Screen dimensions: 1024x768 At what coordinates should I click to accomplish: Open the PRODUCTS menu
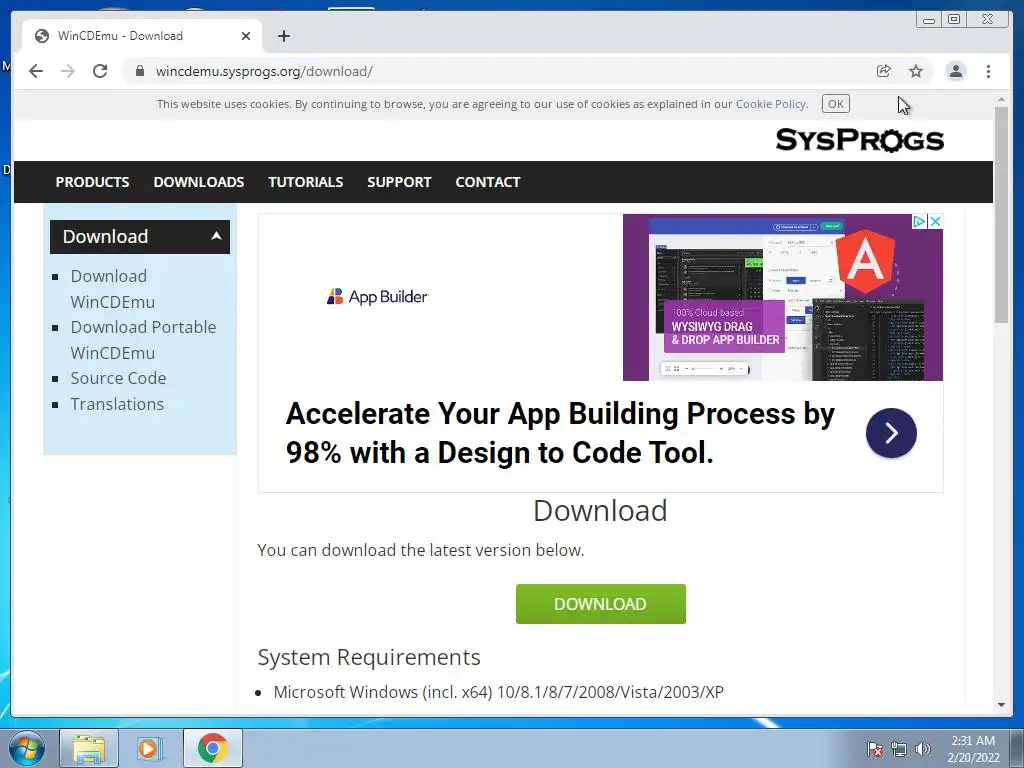(x=92, y=182)
